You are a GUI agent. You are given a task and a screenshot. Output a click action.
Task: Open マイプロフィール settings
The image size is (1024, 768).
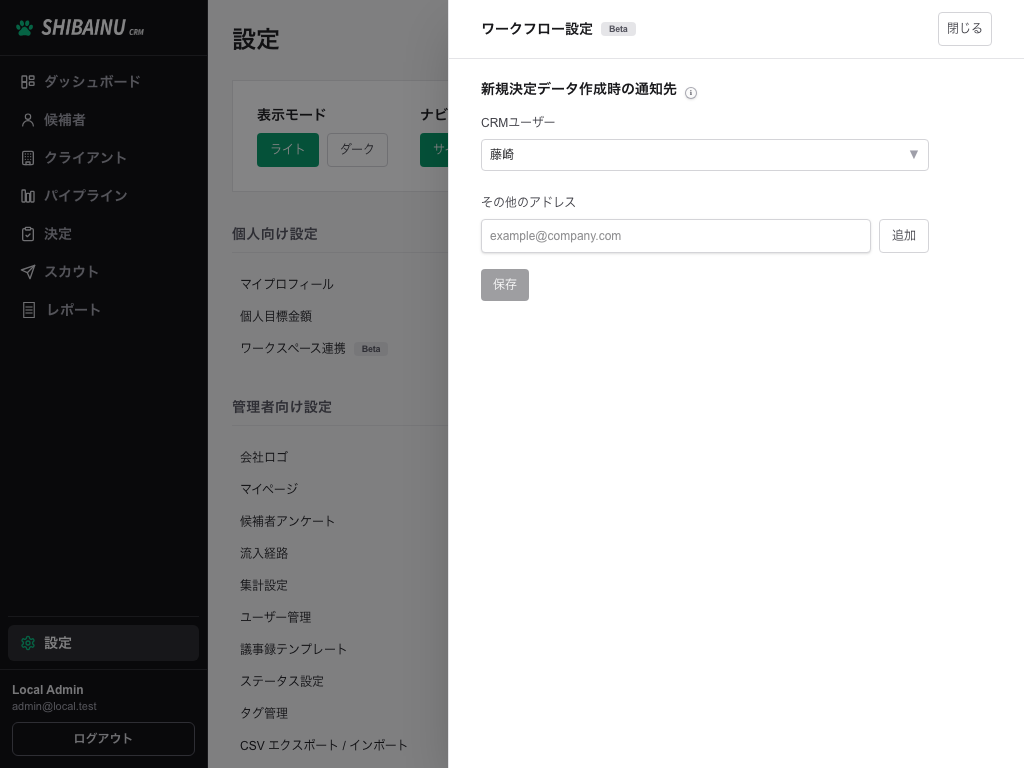pos(287,284)
